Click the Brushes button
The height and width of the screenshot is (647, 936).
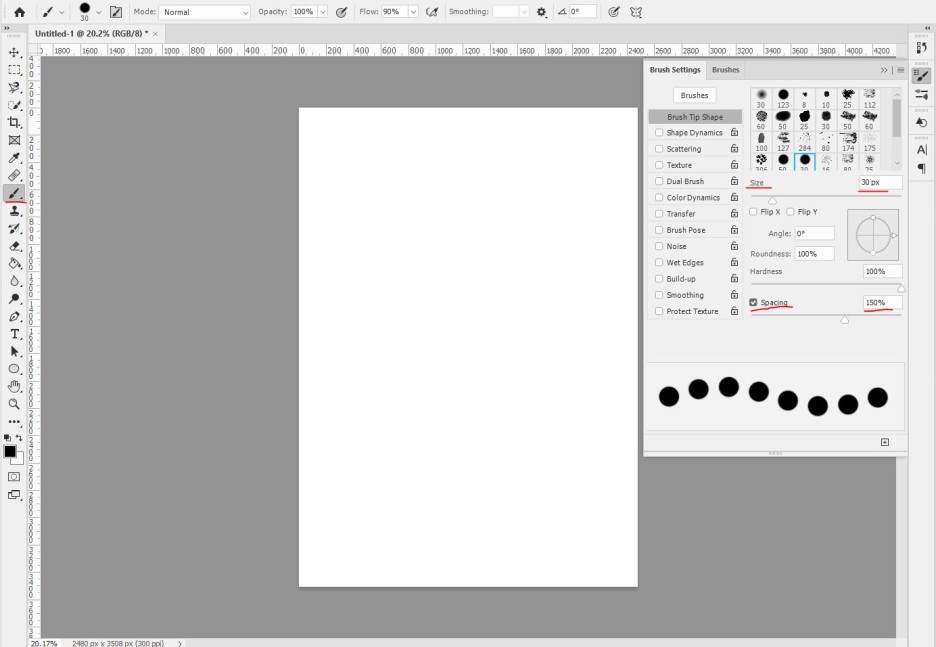coord(694,95)
